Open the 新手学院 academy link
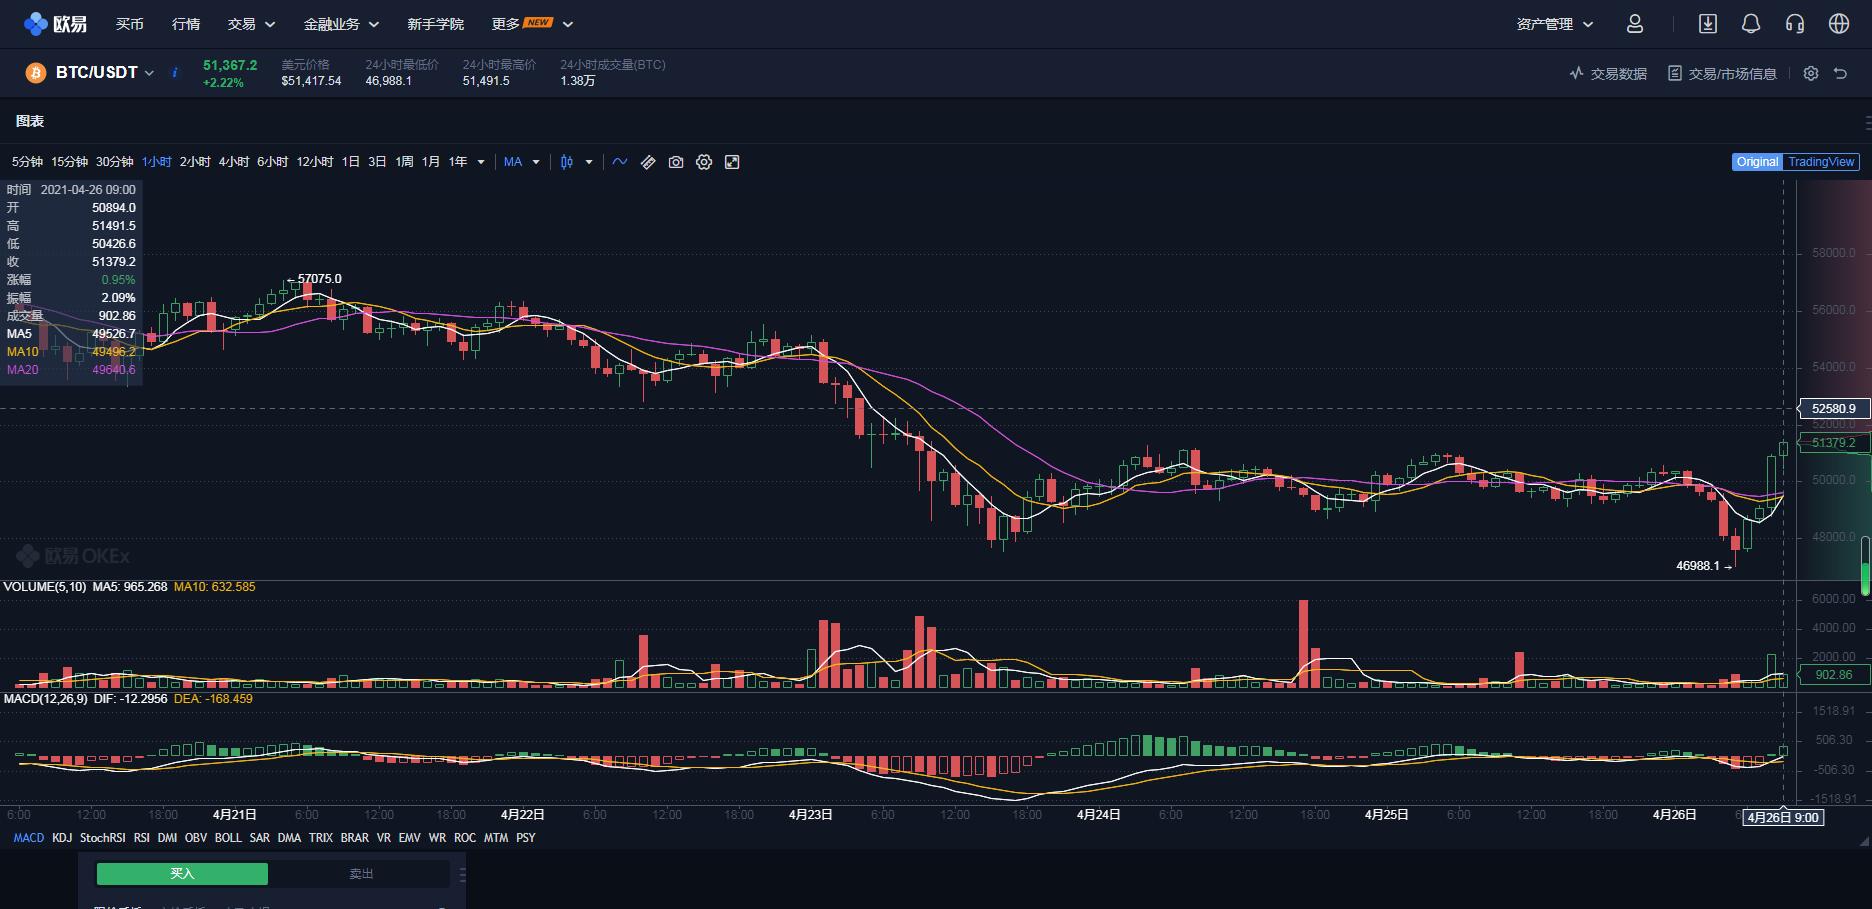This screenshot has height=909, width=1872. coord(434,23)
